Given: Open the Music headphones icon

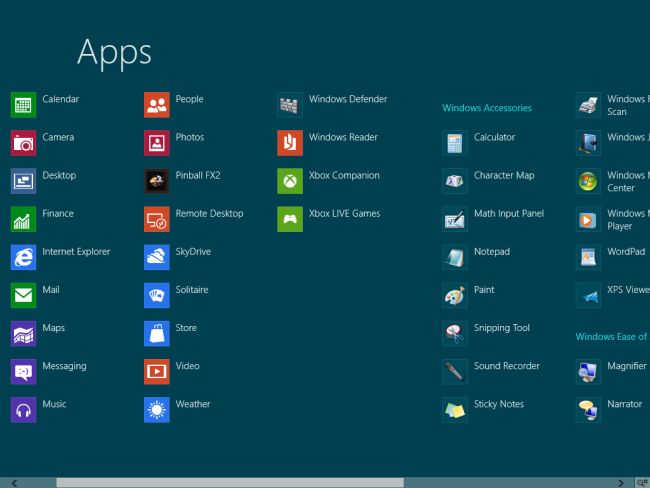Looking at the screenshot, I should (x=23, y=410).
